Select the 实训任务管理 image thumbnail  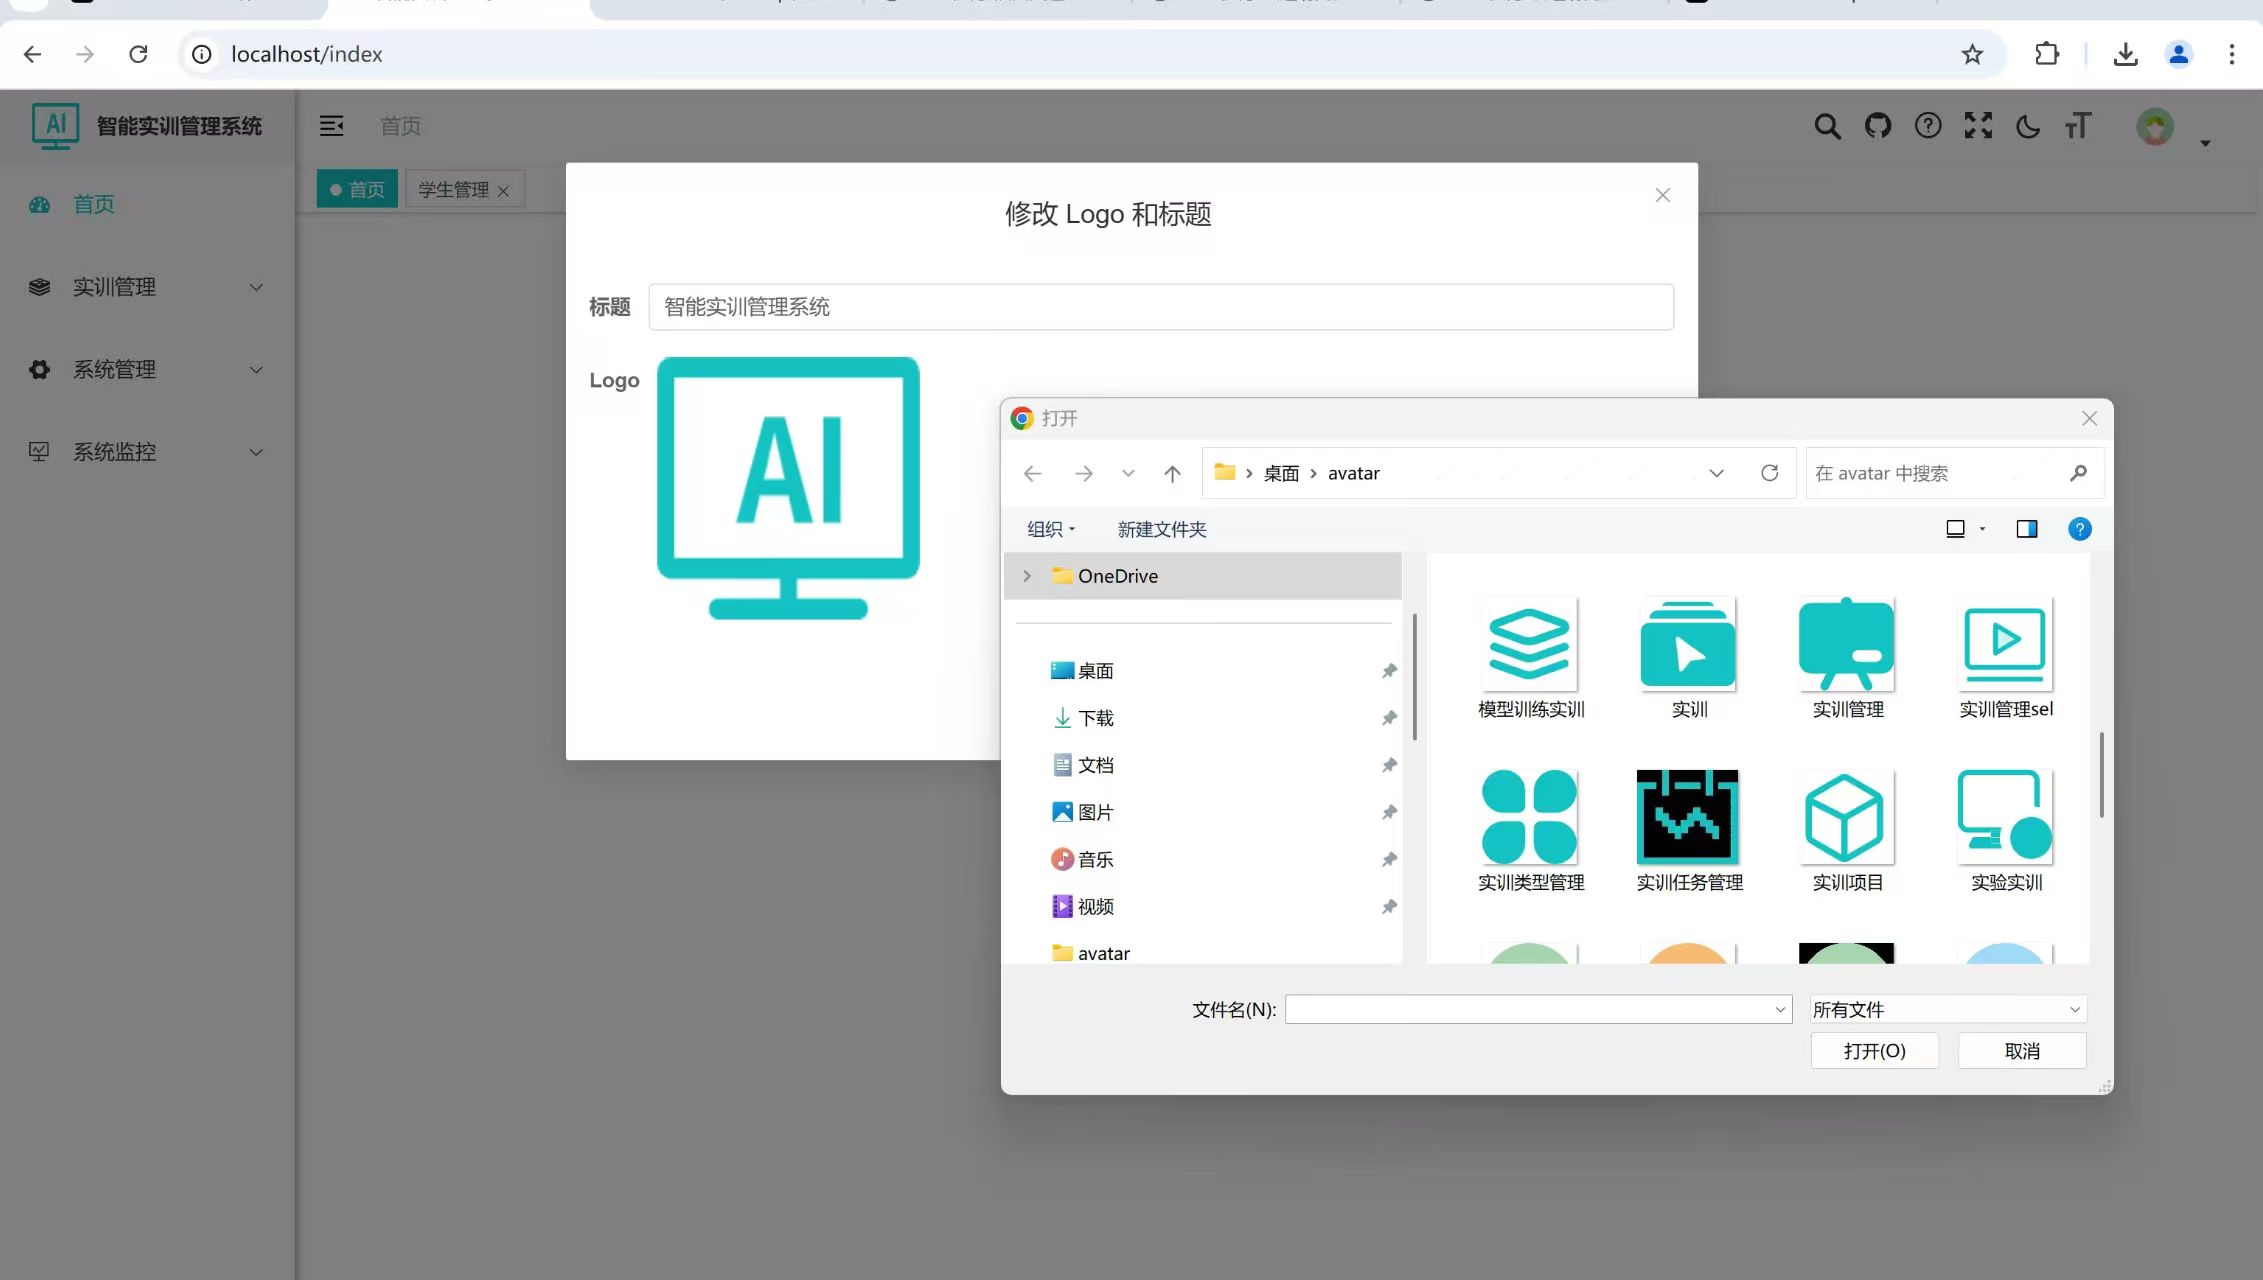1688,817
